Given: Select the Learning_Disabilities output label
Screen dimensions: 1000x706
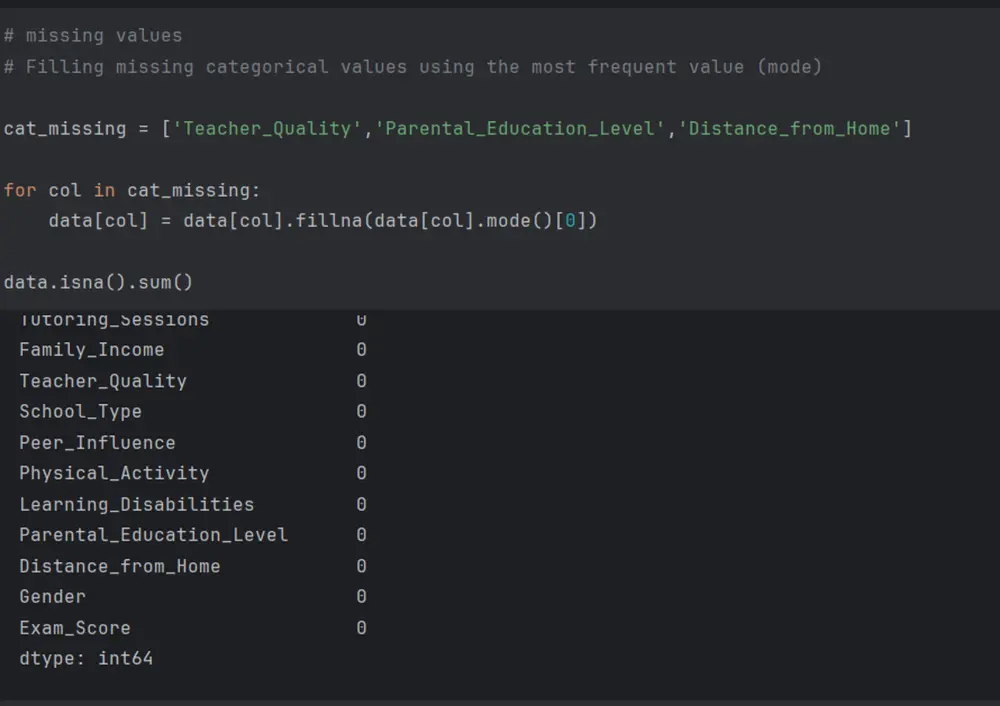Looking at the screenshot, I should tap(136, 504).
